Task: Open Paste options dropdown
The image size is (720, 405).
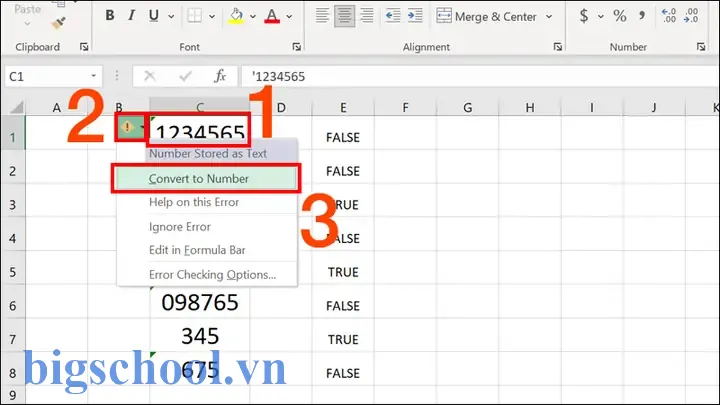Action: 27,23
